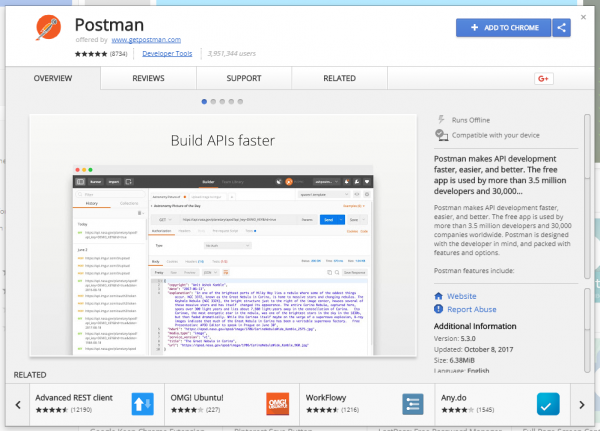600x431 pixels.
Task: Click the Website home icon
Action: coord(440,297)
